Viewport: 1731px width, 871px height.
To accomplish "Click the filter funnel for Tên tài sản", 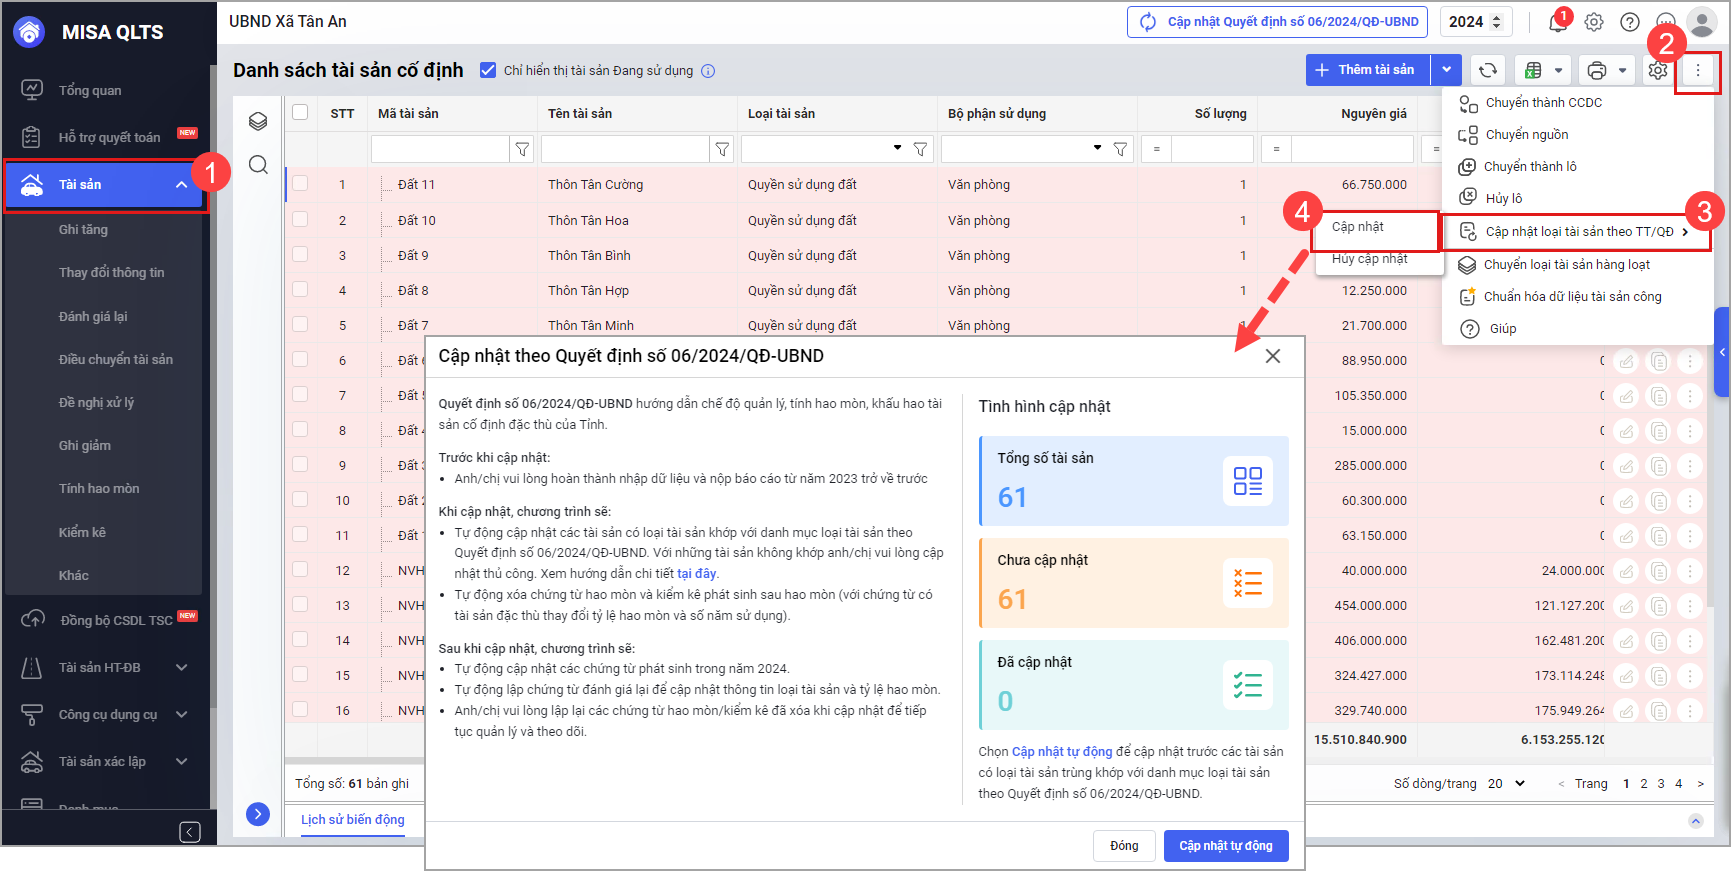I will [x=722, y=149].
